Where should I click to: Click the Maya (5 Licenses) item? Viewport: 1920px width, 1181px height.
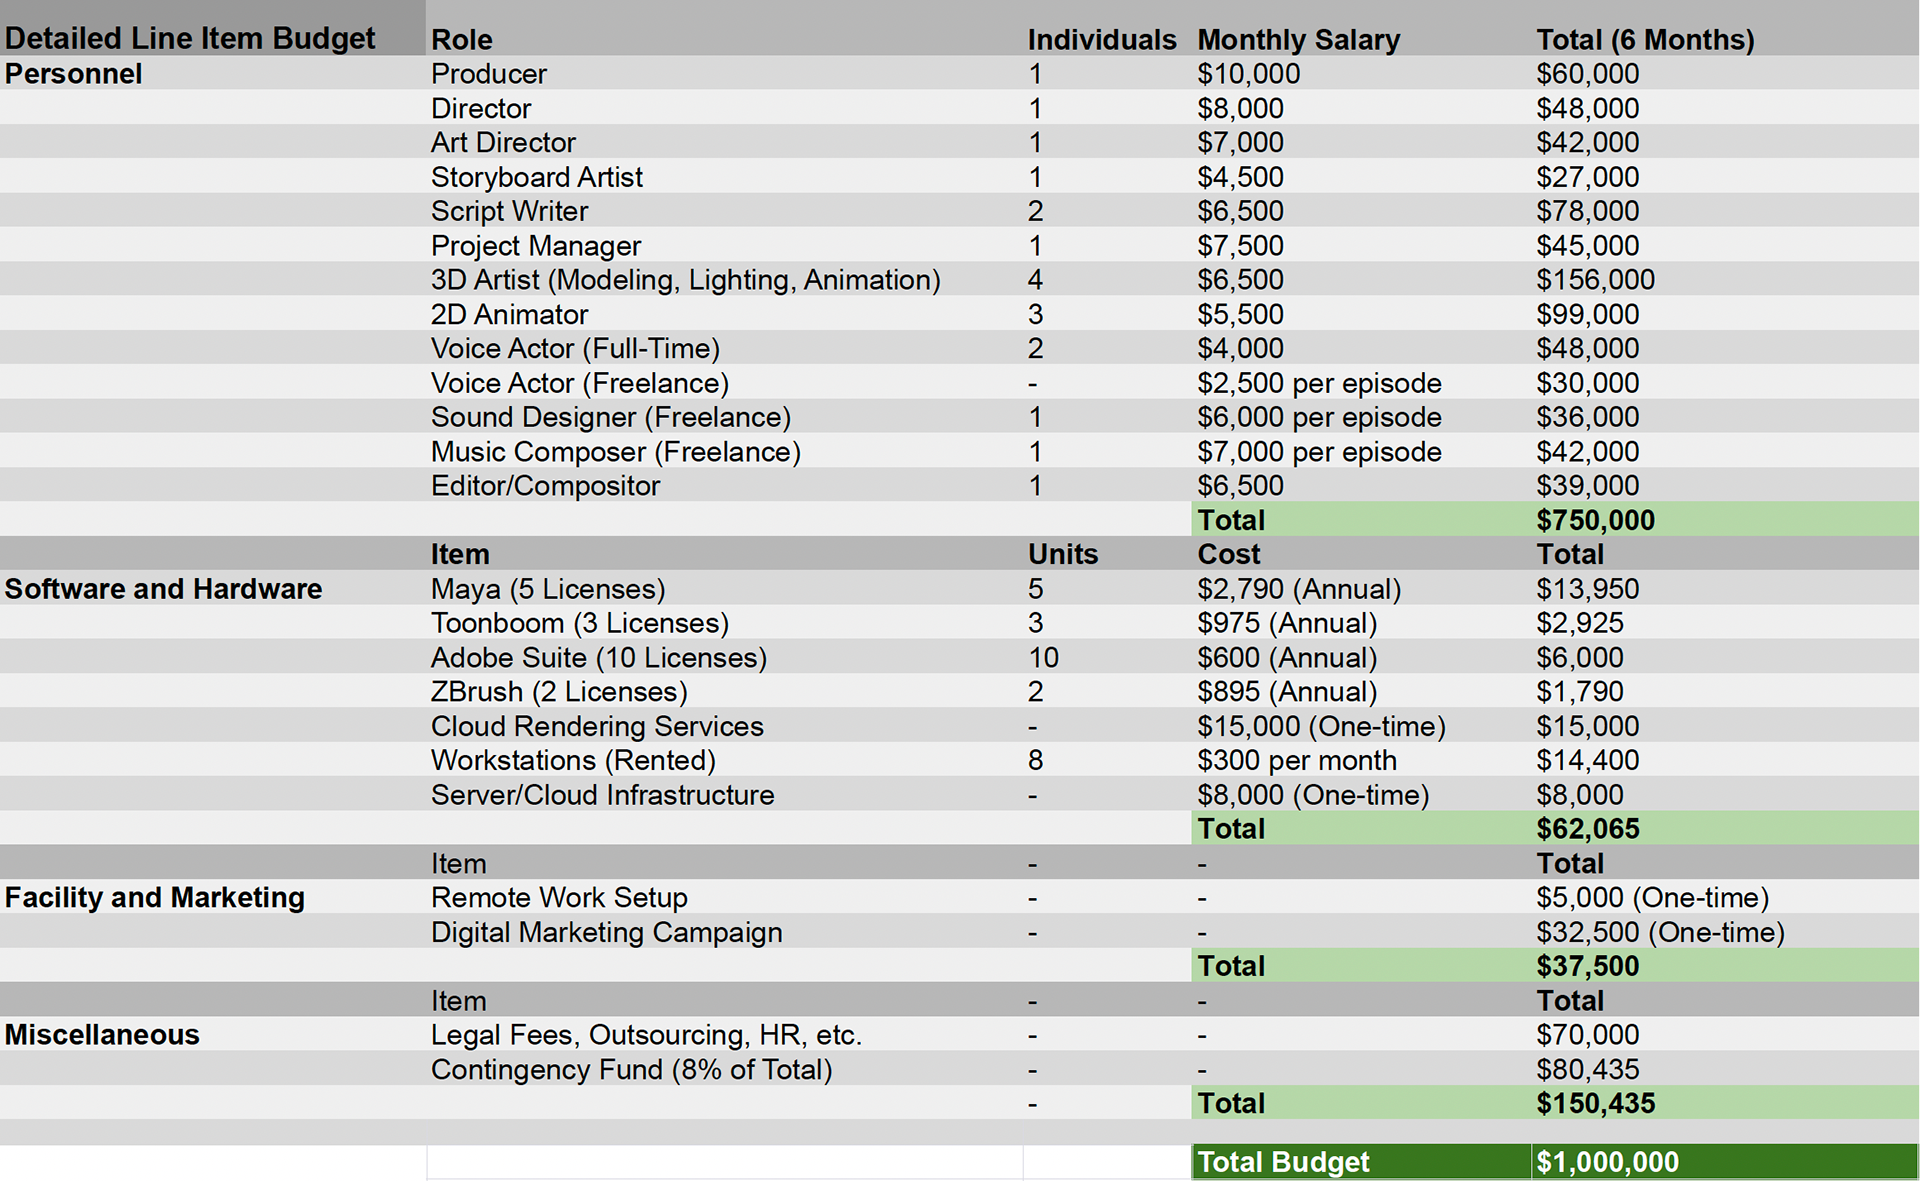(x=548, y=589)
